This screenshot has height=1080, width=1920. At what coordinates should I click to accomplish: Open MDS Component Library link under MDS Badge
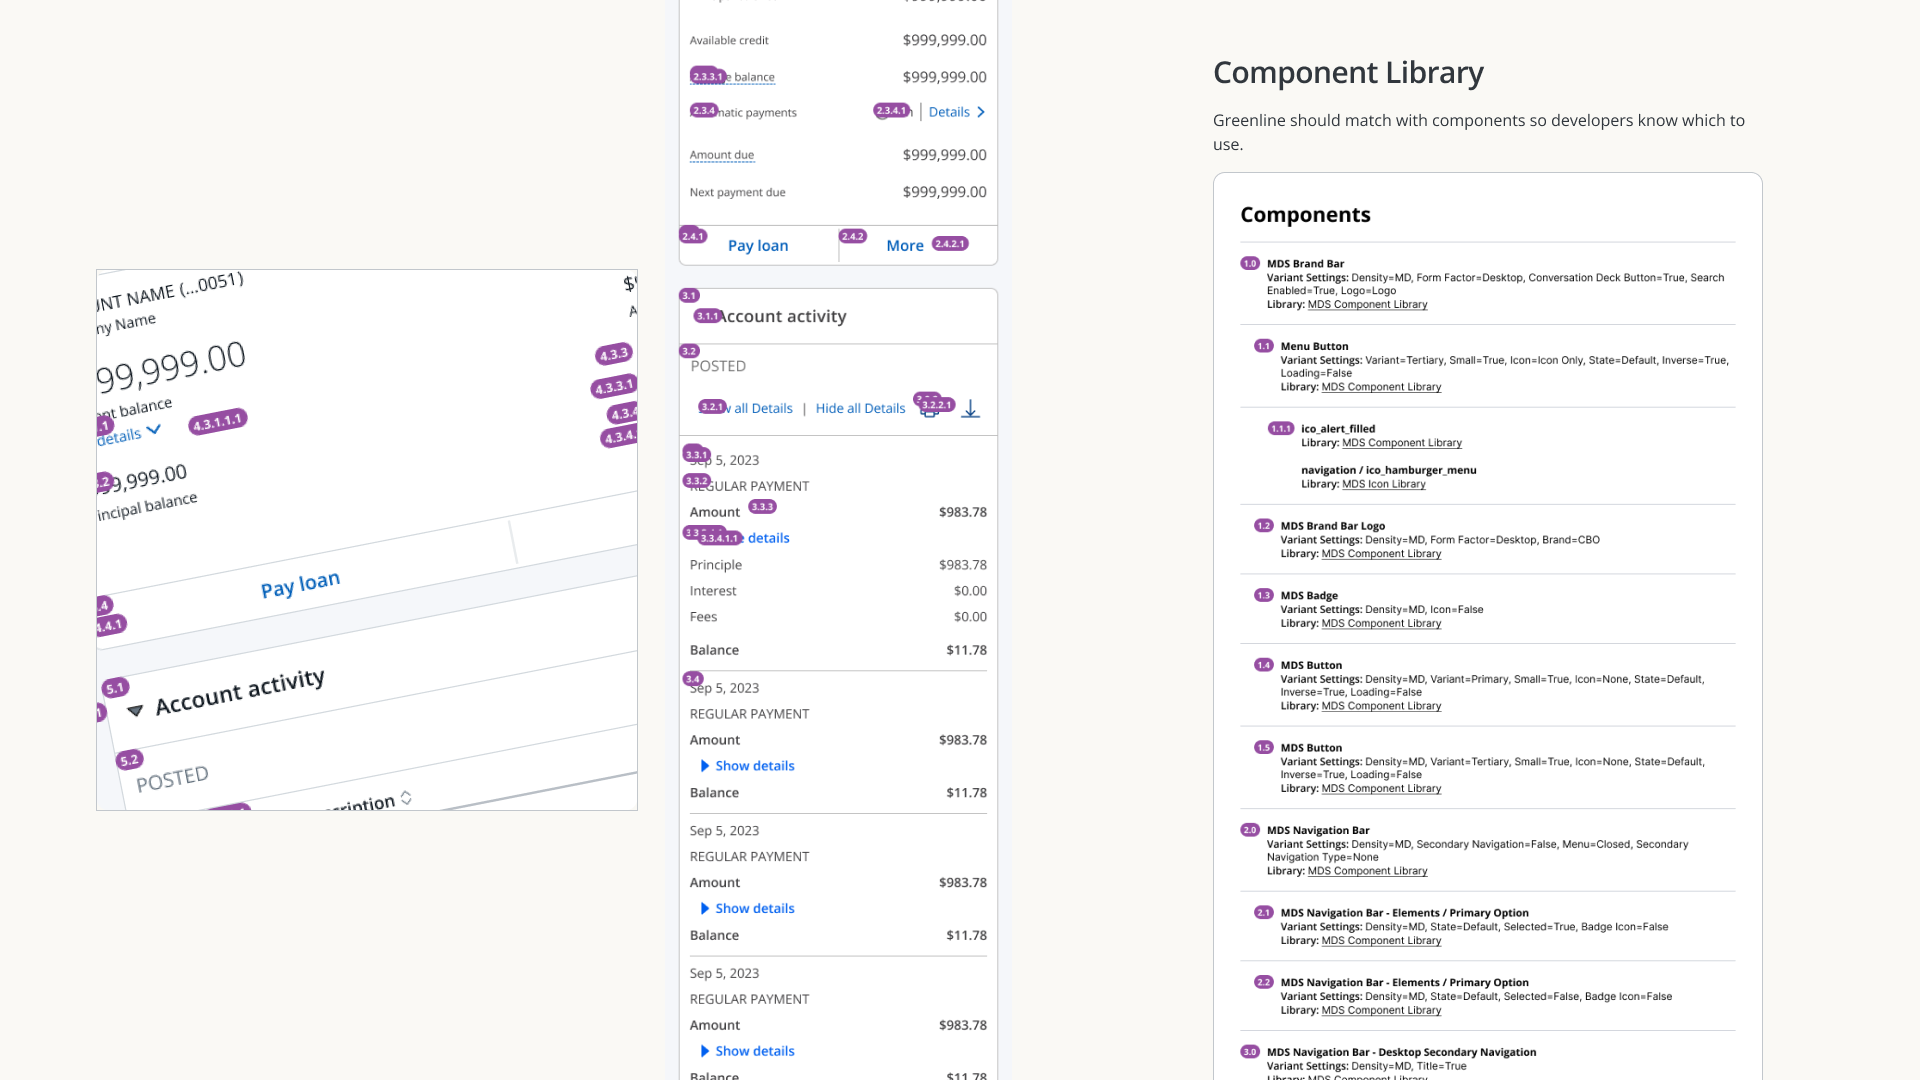pyautogui.click(x=1380, y=623)
